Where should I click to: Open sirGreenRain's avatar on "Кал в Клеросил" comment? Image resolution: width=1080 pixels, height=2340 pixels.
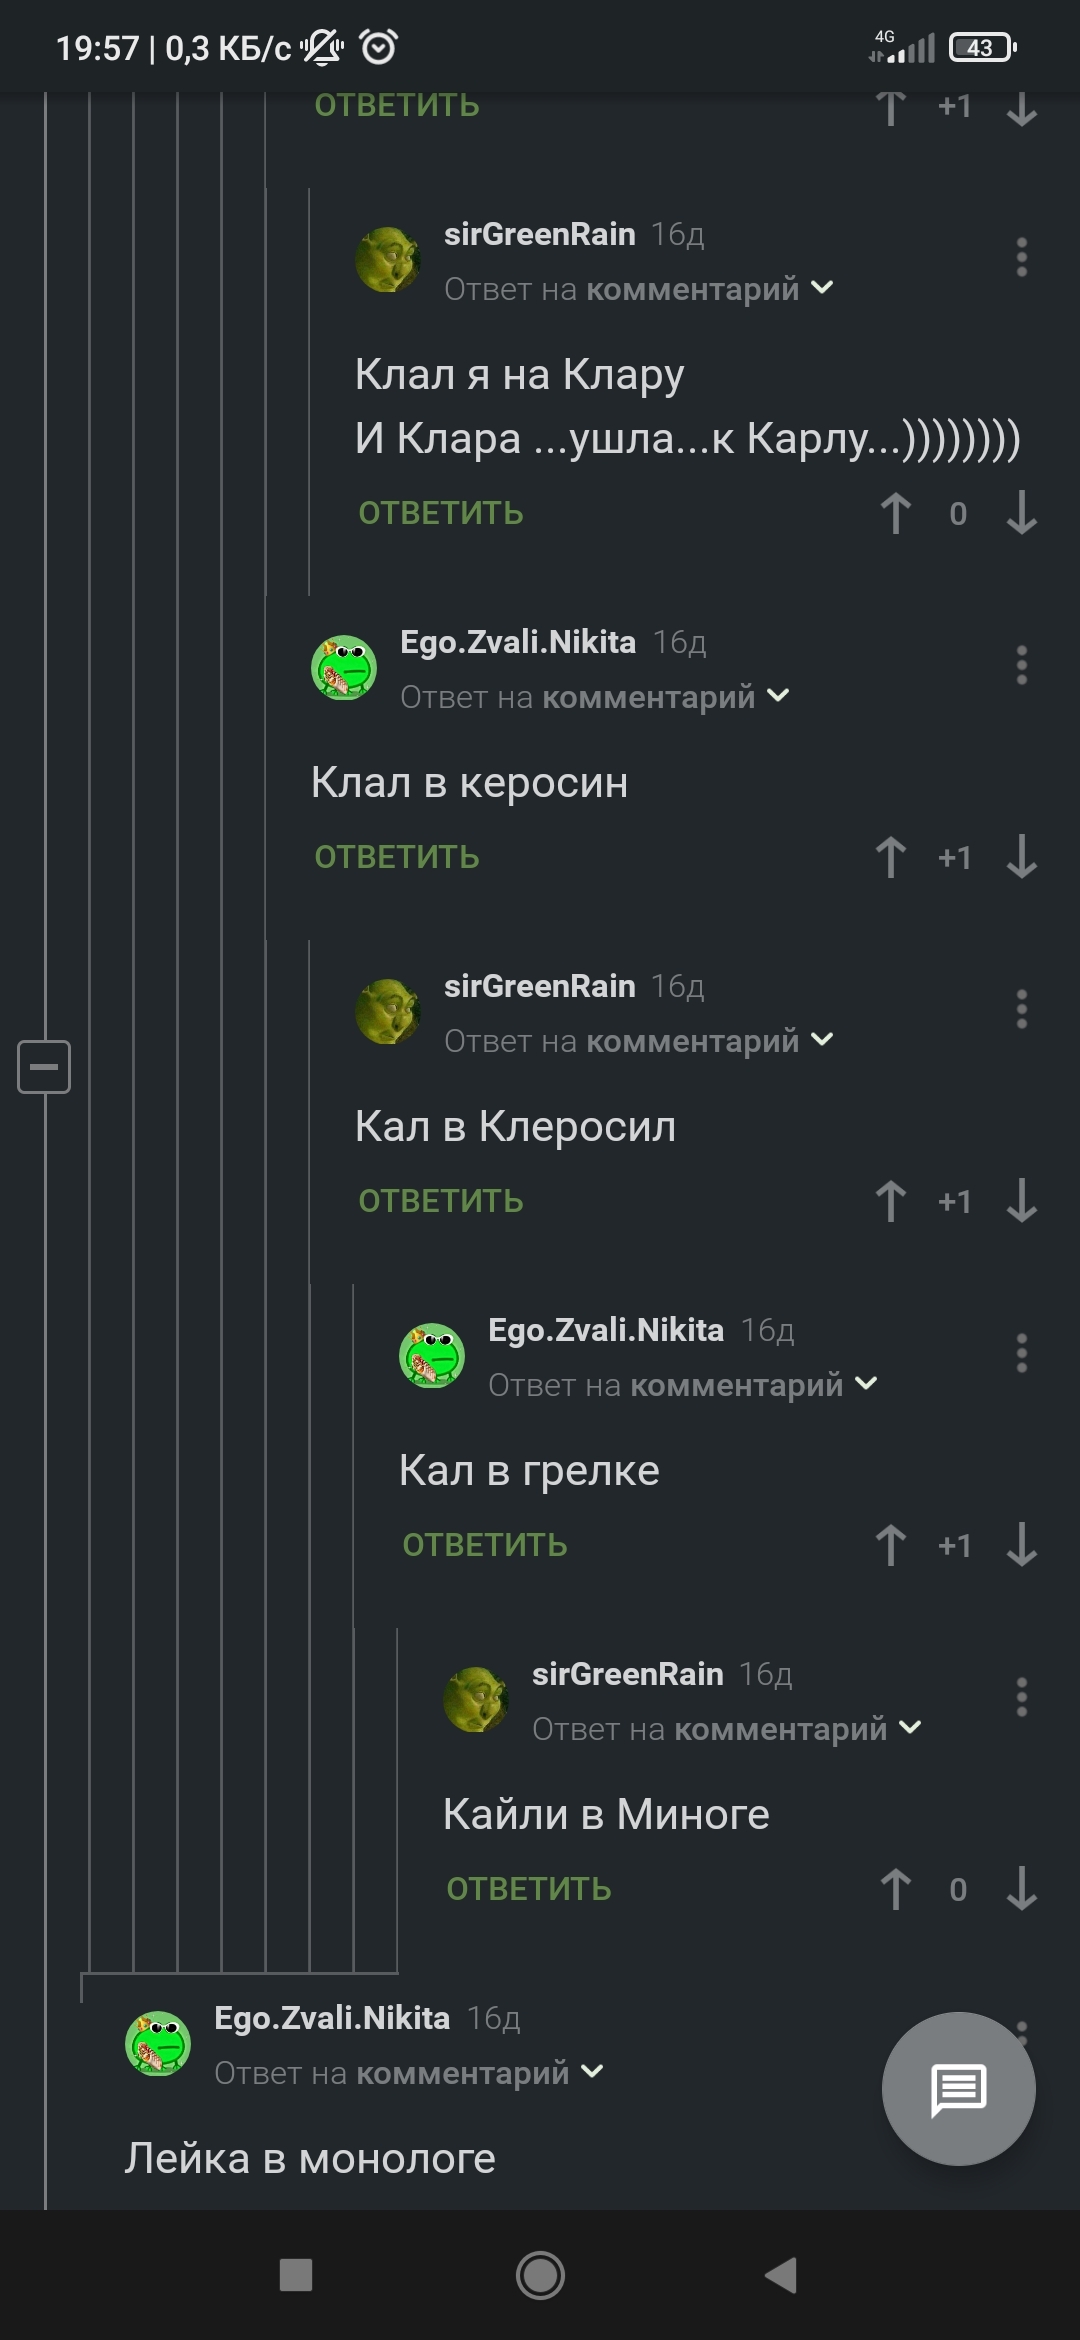[388, 1011]
